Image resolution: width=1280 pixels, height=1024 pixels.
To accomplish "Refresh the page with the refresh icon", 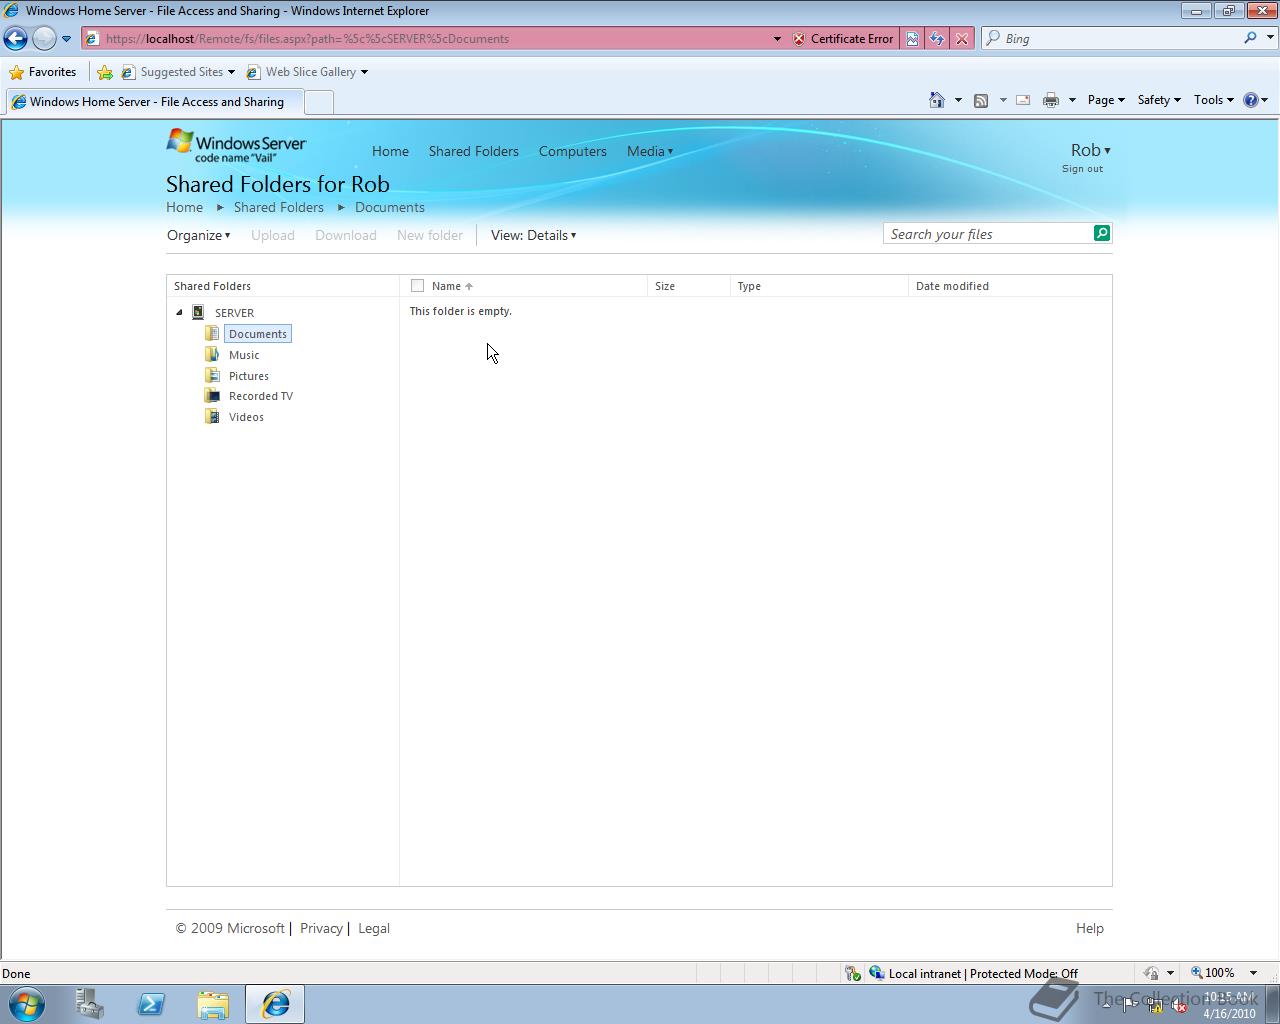I will pyautogui.click(x=937, y=38).
